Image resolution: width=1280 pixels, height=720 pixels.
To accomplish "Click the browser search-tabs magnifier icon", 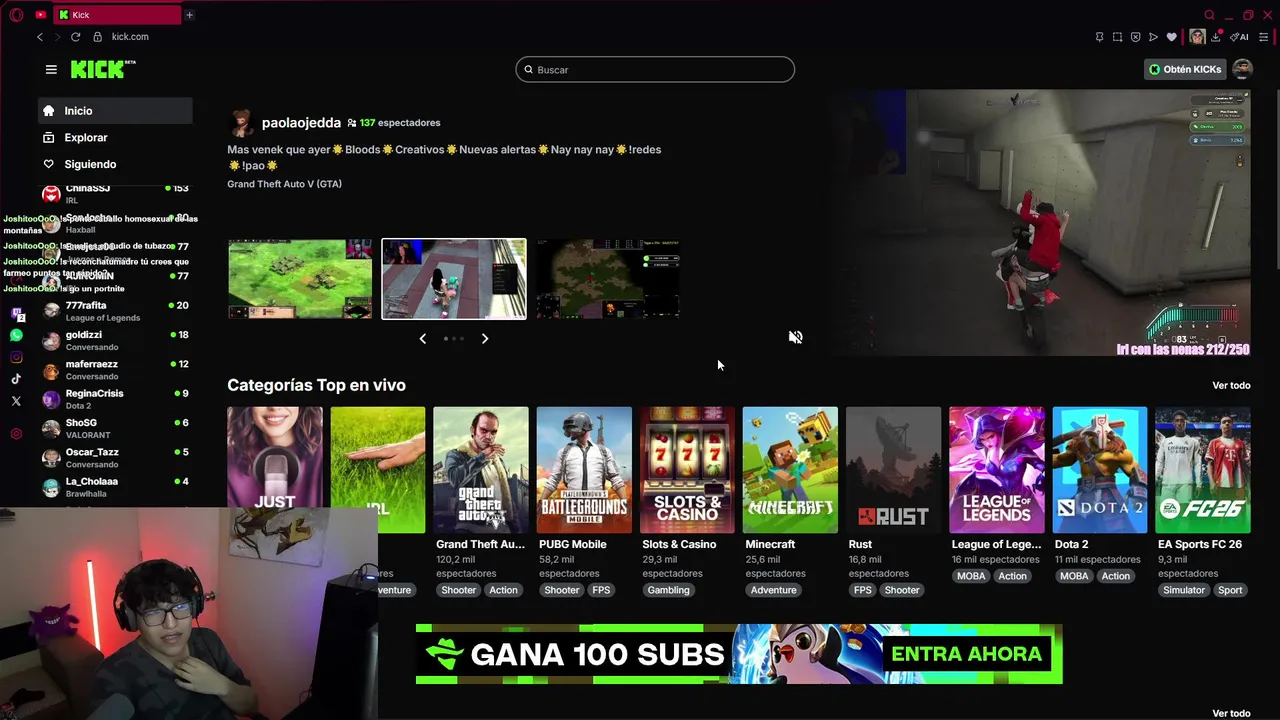I will coord(1209,15).
